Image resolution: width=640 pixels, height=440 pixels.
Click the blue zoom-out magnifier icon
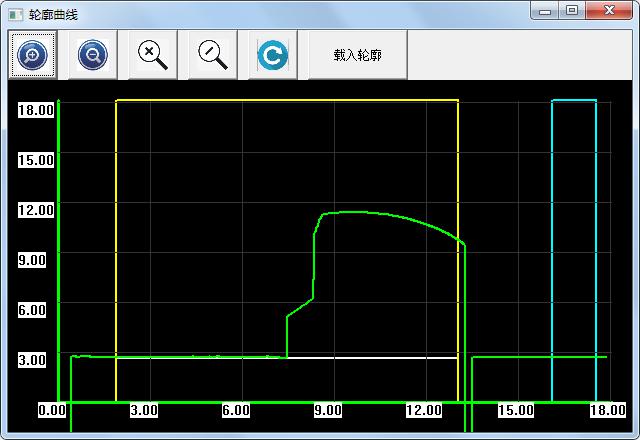click(x=92, y=55)
